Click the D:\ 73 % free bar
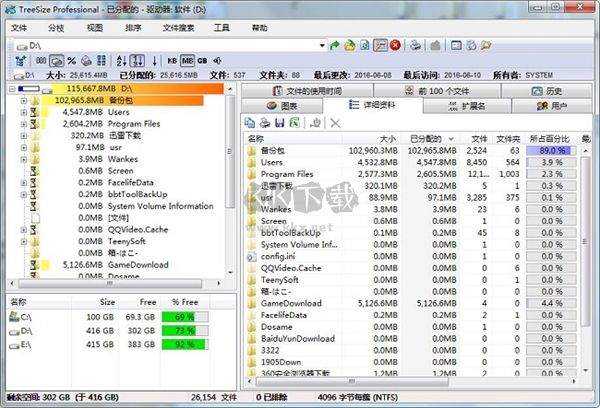Viewport: 600px width, 408px height. pos(185,331)
